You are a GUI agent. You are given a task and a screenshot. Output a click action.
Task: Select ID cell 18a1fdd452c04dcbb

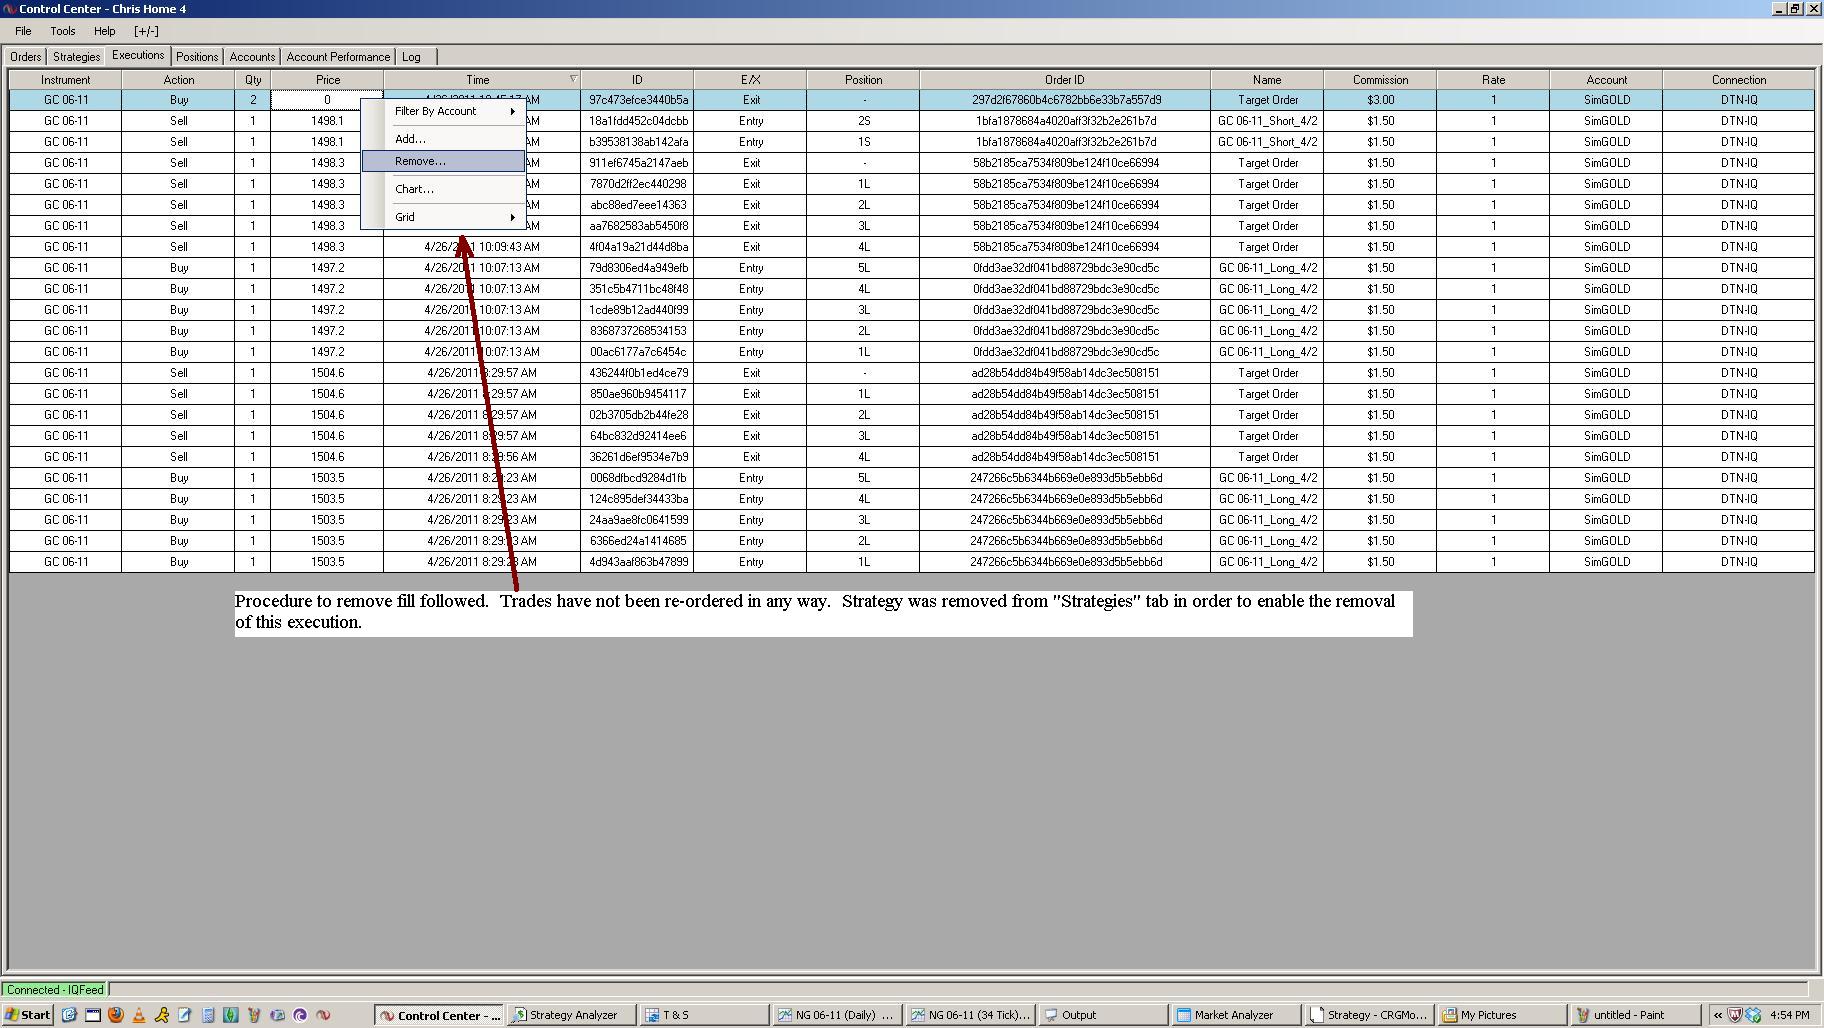point(637,121)
